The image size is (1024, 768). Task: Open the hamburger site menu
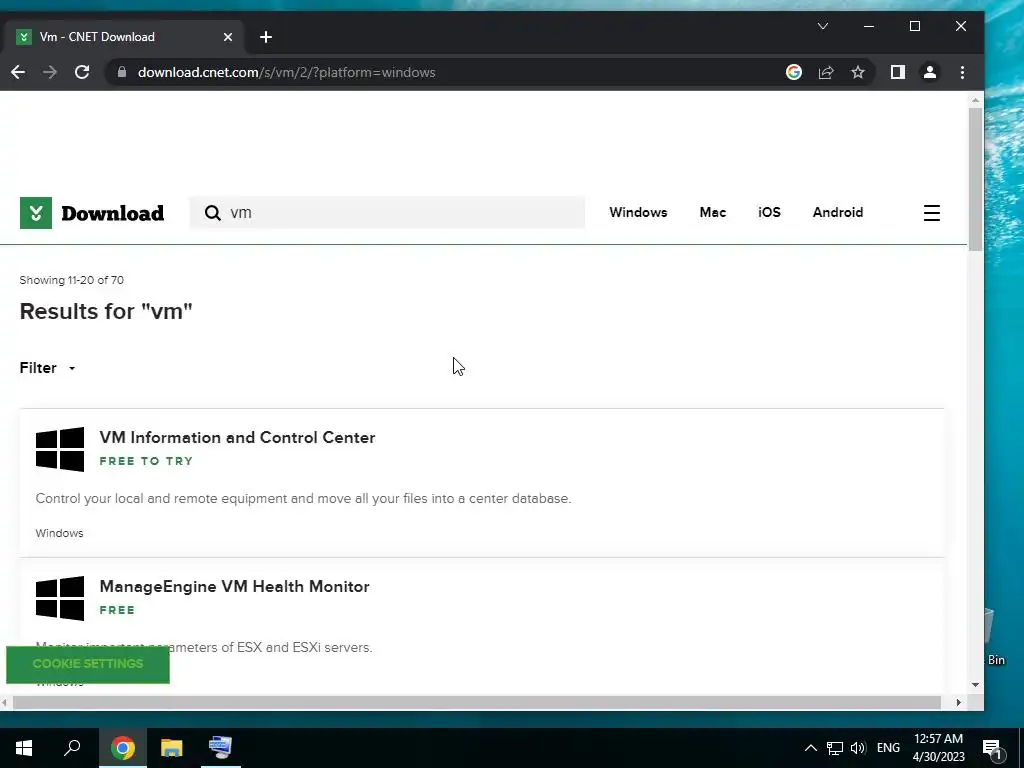coord(932,213)
